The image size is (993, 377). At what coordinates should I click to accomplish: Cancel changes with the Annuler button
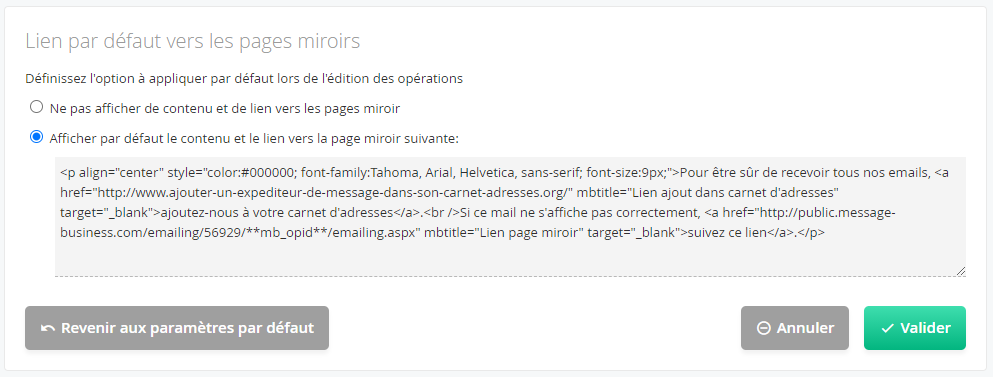(795, 328)
